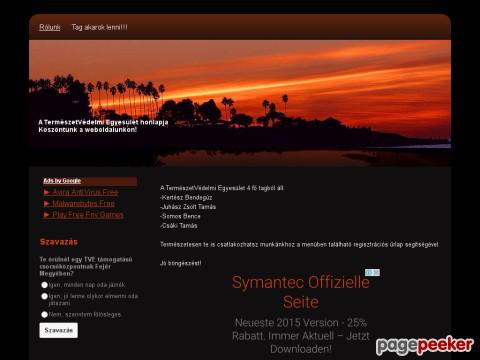
Task: Click the arrow icon beside Malwarebytes link
Action: (47, 203)
